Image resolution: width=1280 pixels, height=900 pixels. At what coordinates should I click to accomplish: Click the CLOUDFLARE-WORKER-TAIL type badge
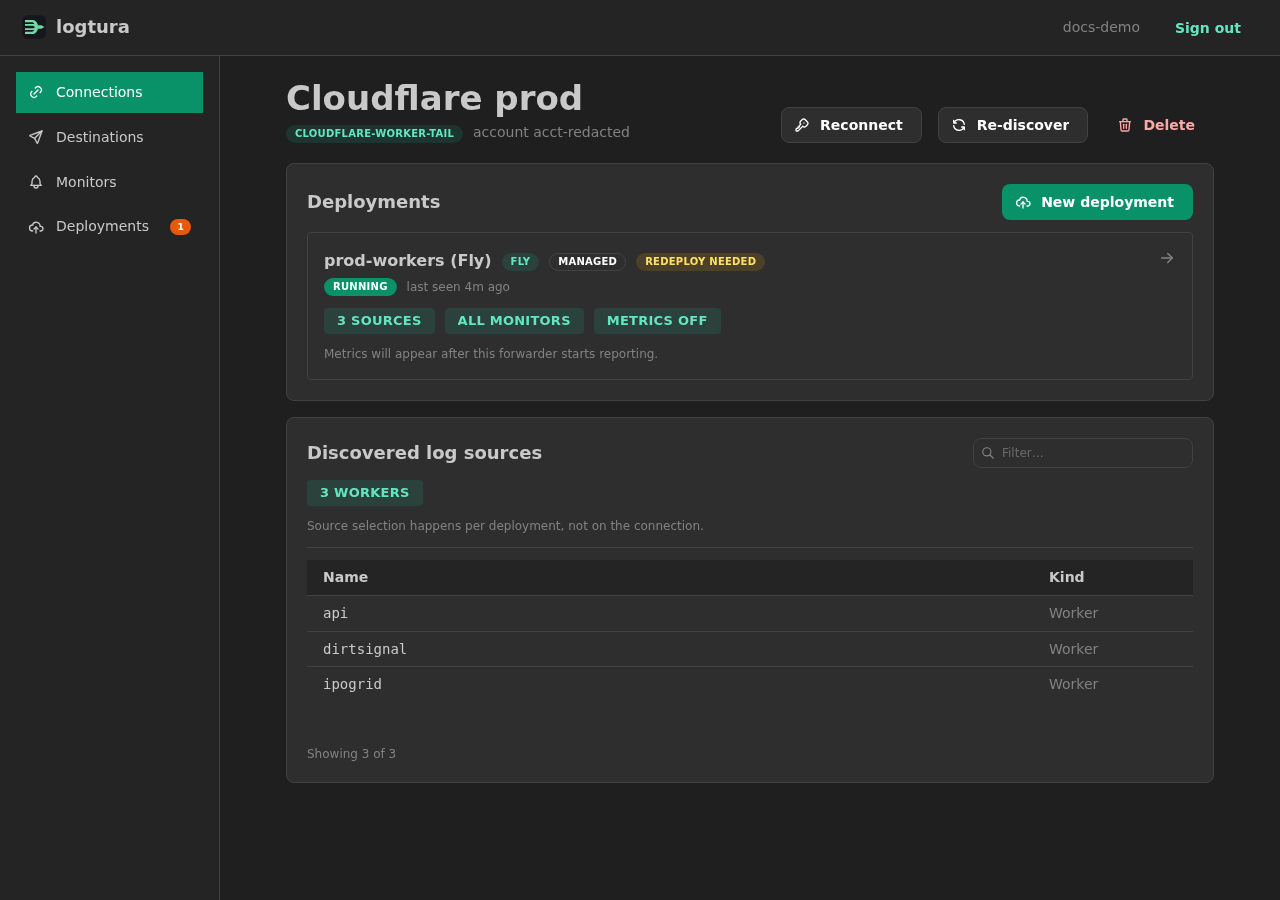tap(374, 134)
